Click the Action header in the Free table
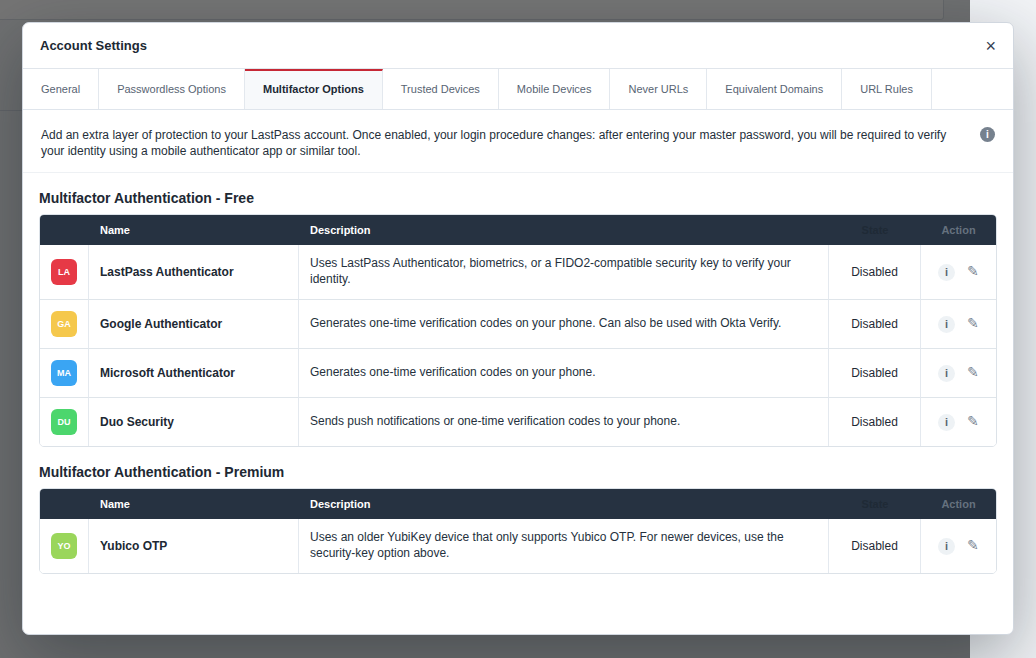 coord(958,231)
